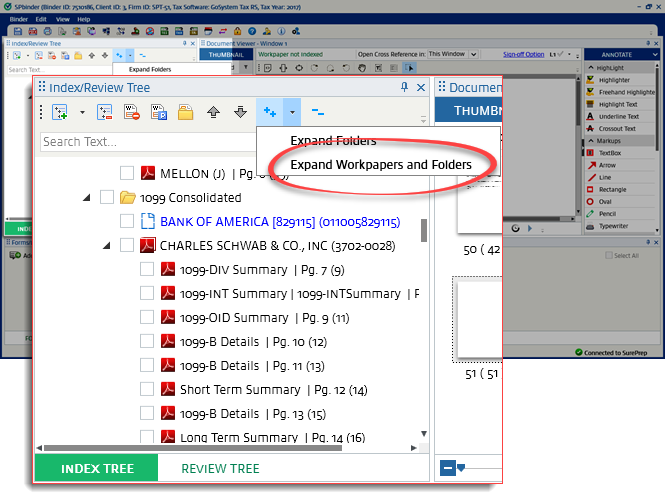Open the Edit menu
Screen dimensions: 665x499
pos(41,19)
